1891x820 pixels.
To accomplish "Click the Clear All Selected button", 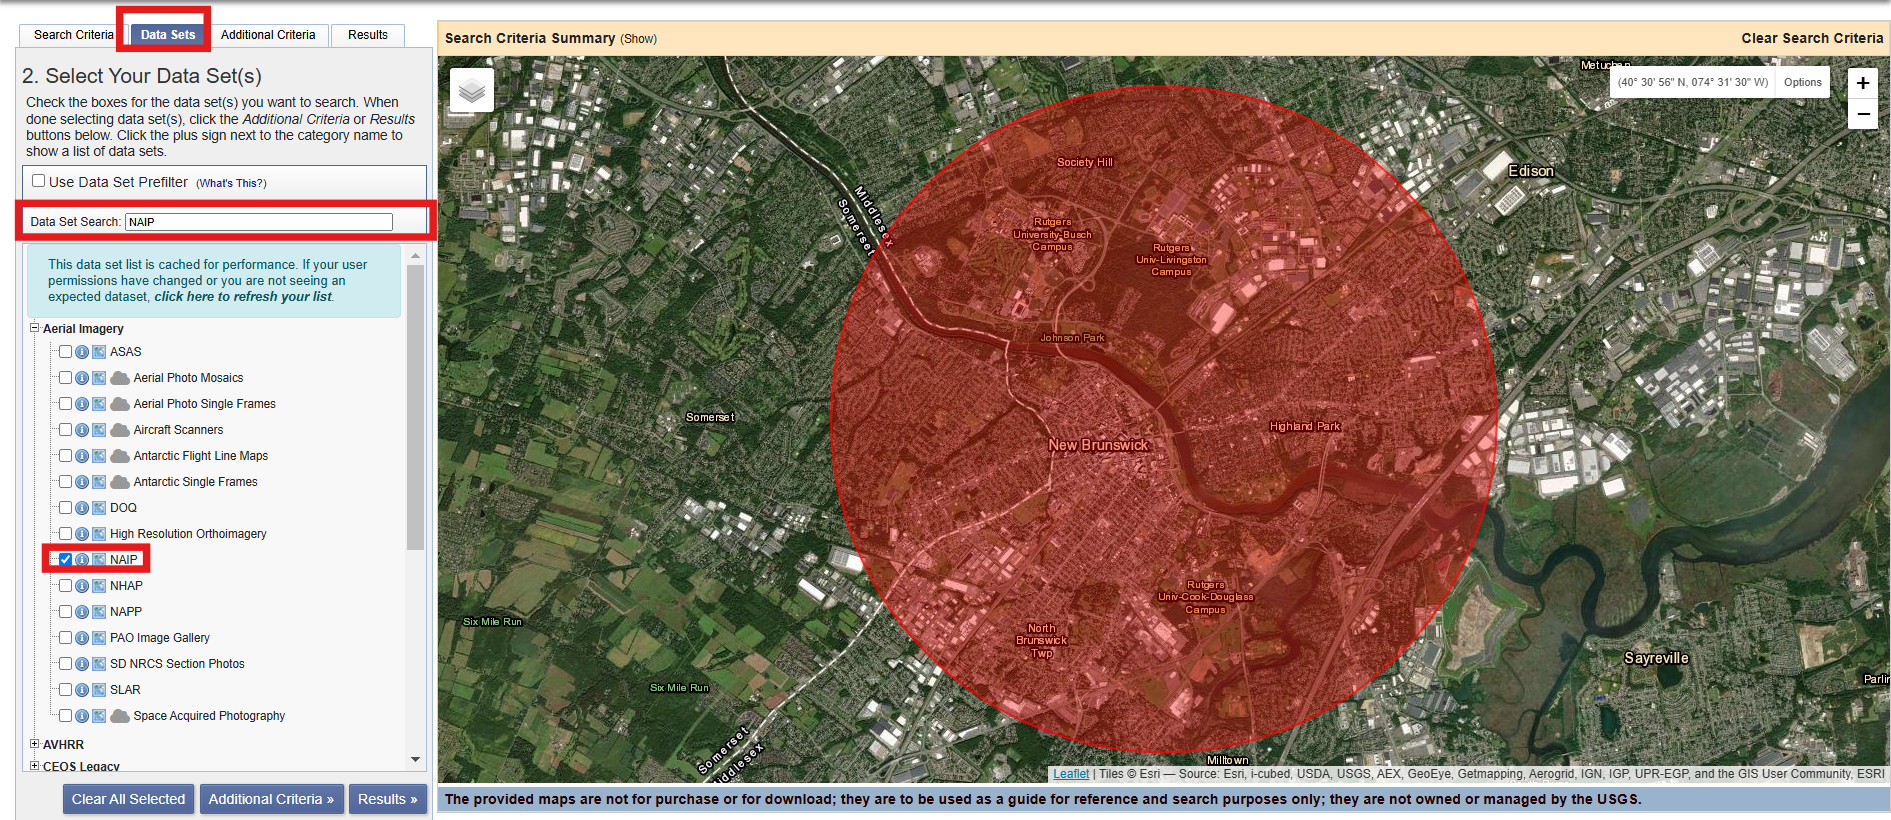I will click(x=128, y=799).
